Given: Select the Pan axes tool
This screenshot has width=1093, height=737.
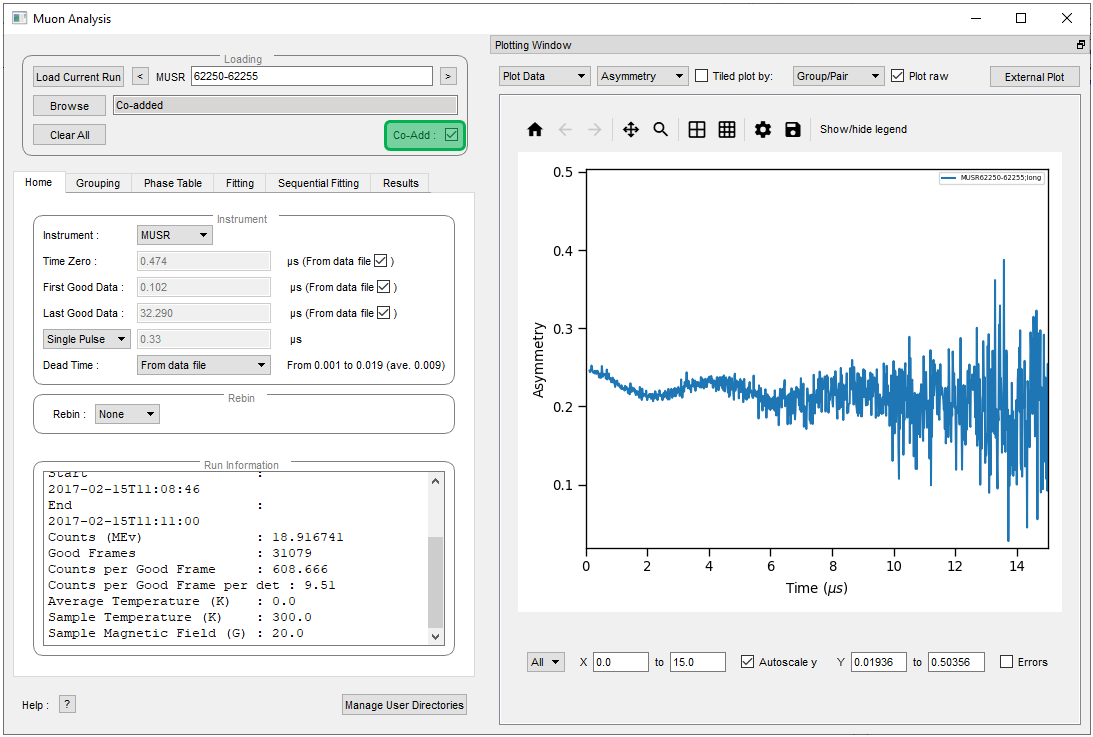Looking at the screenshot, I should [x=631, y=130].
